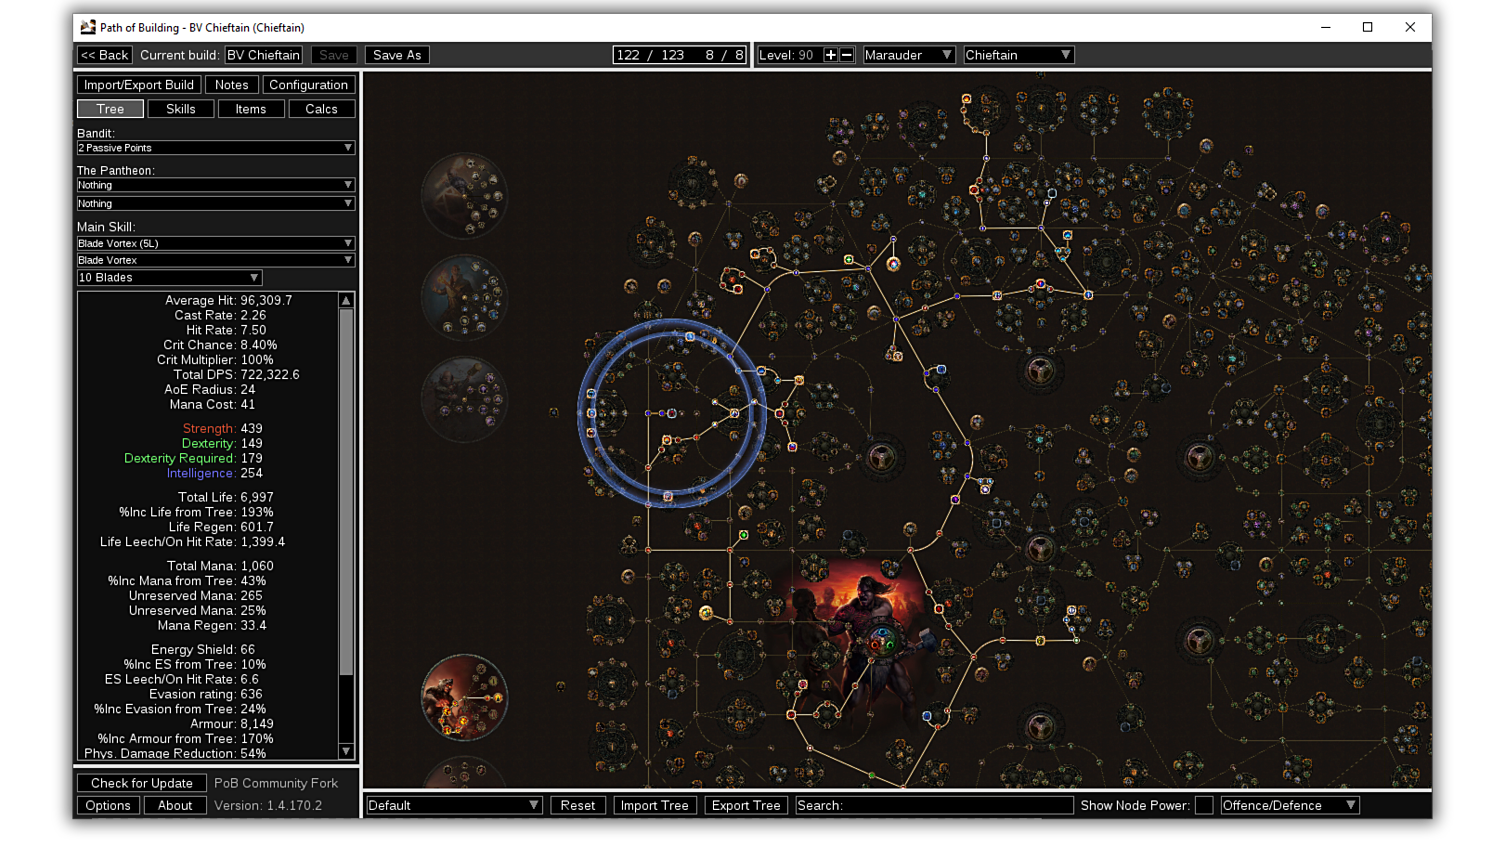Click the level decrease minus button
This screenshot has height=846, width=1504.
(x=847, y=55)
